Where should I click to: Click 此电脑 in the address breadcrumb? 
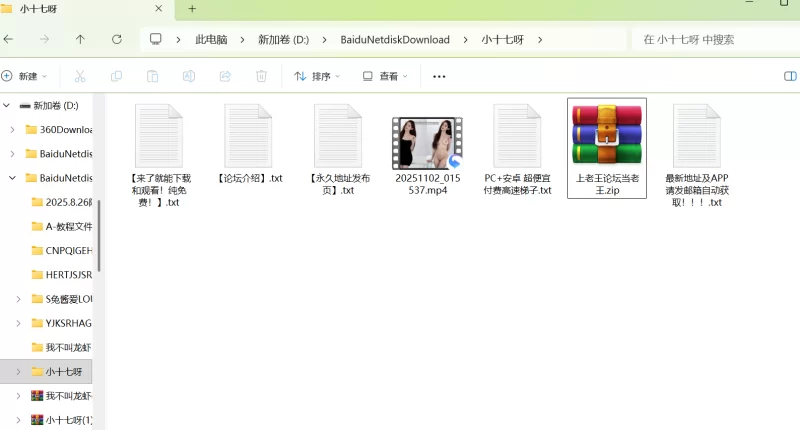(211, 39)
